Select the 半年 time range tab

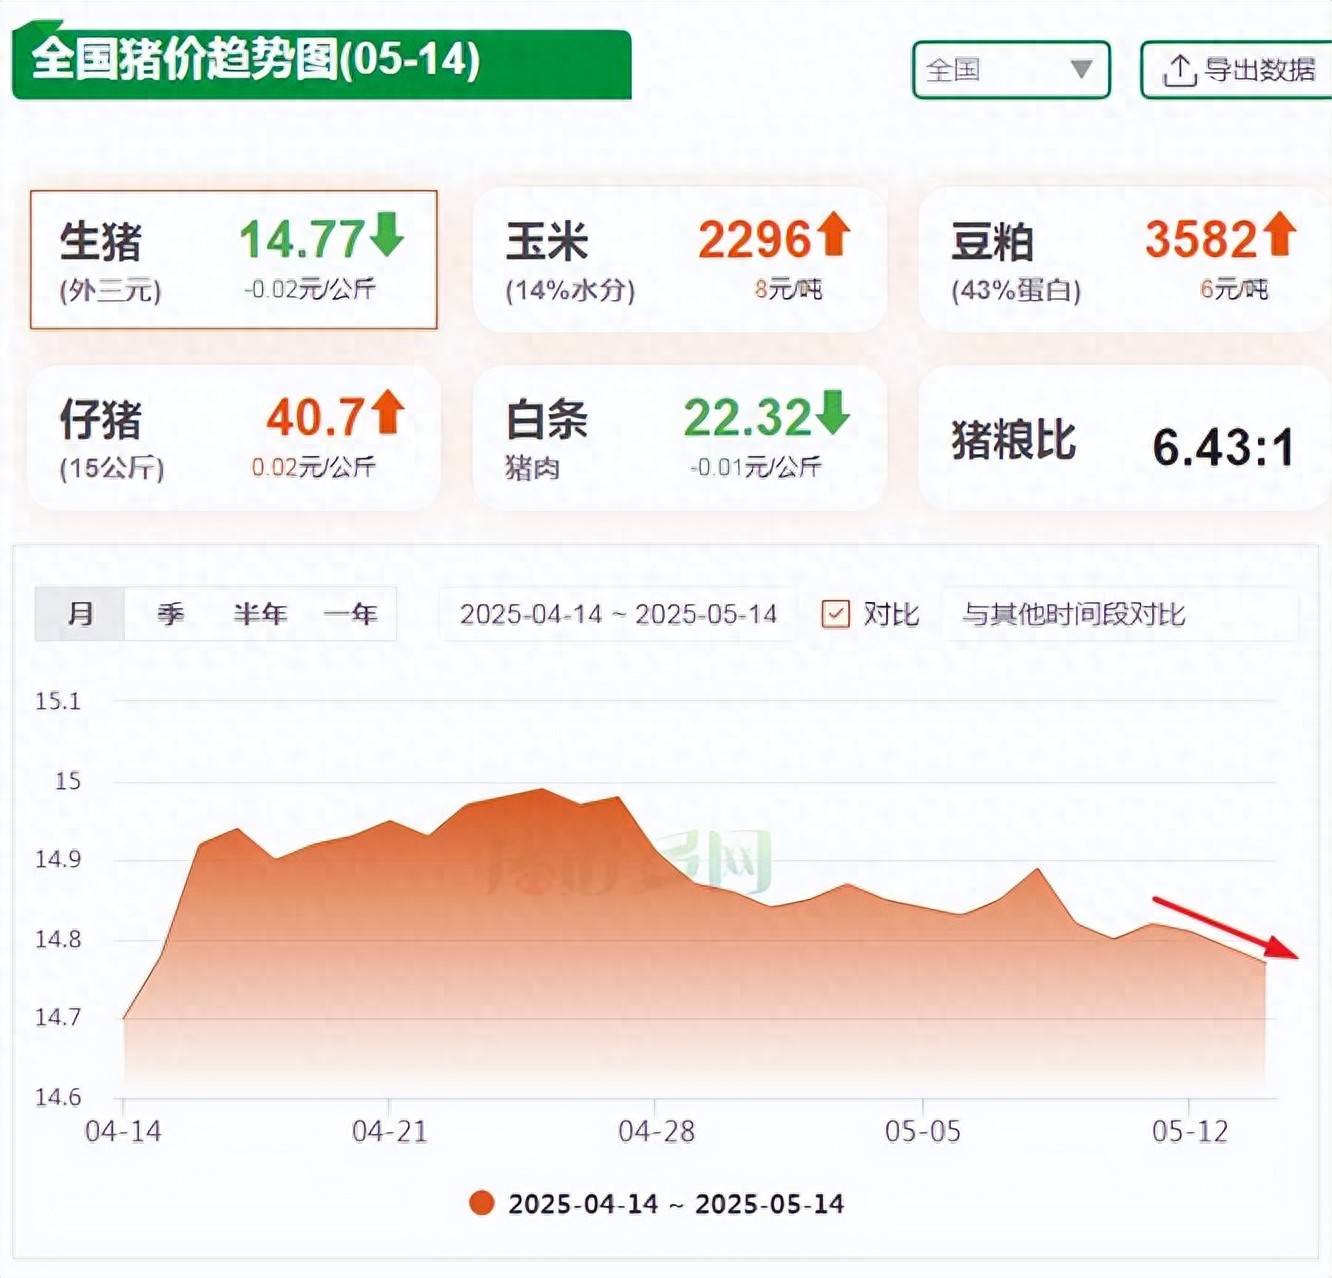(x=260, y=614)
